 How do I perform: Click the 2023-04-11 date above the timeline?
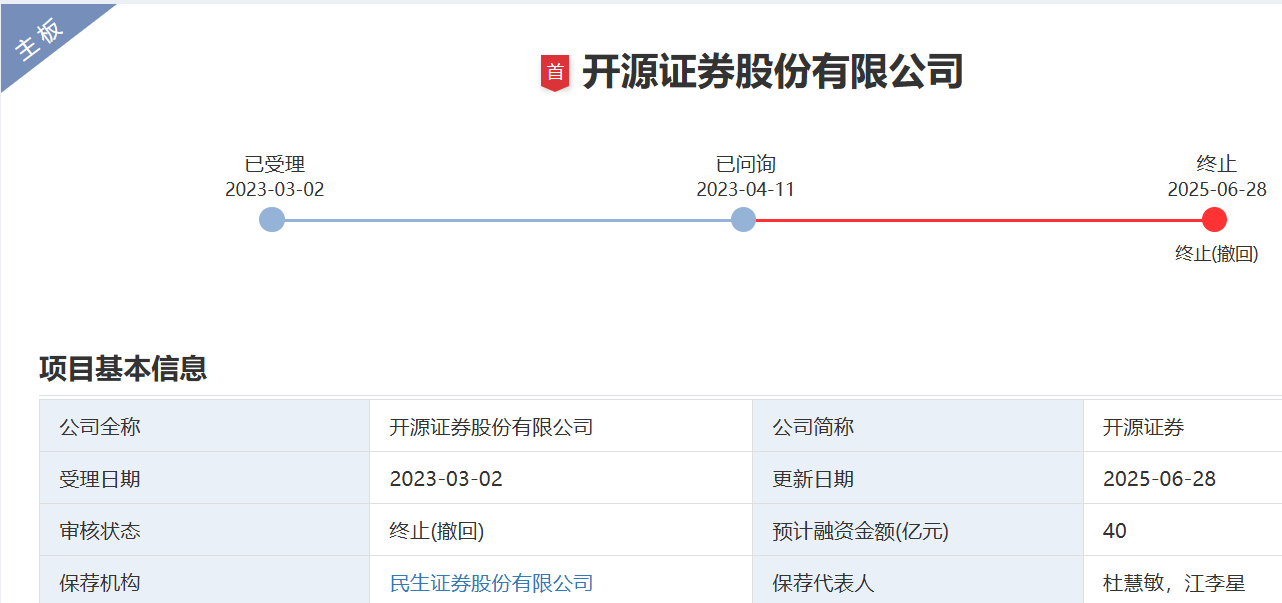(746, 190)
